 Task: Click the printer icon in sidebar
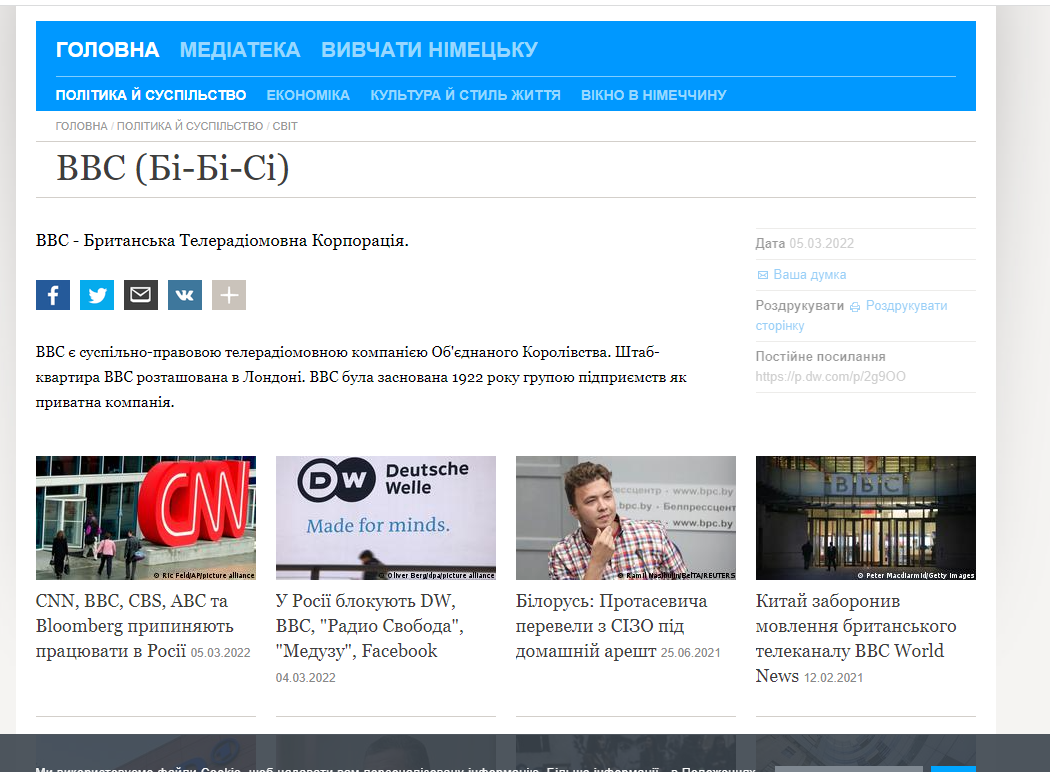pos(855,307)
